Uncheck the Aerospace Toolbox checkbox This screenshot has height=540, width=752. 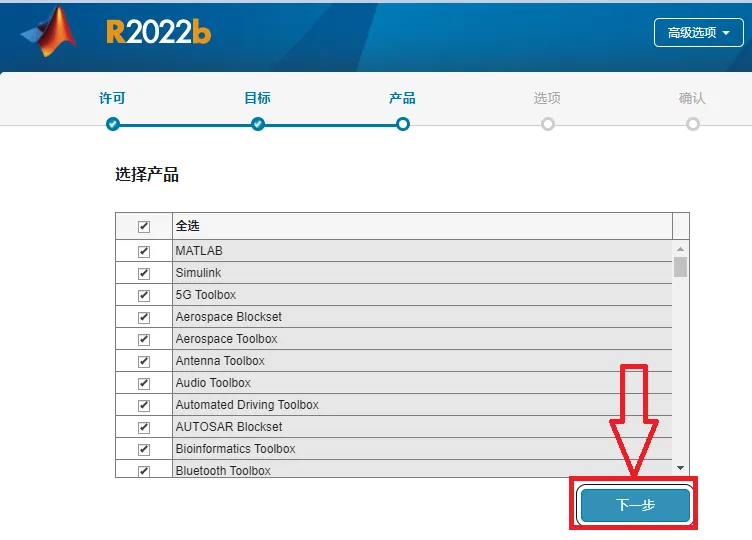(144, 340)
